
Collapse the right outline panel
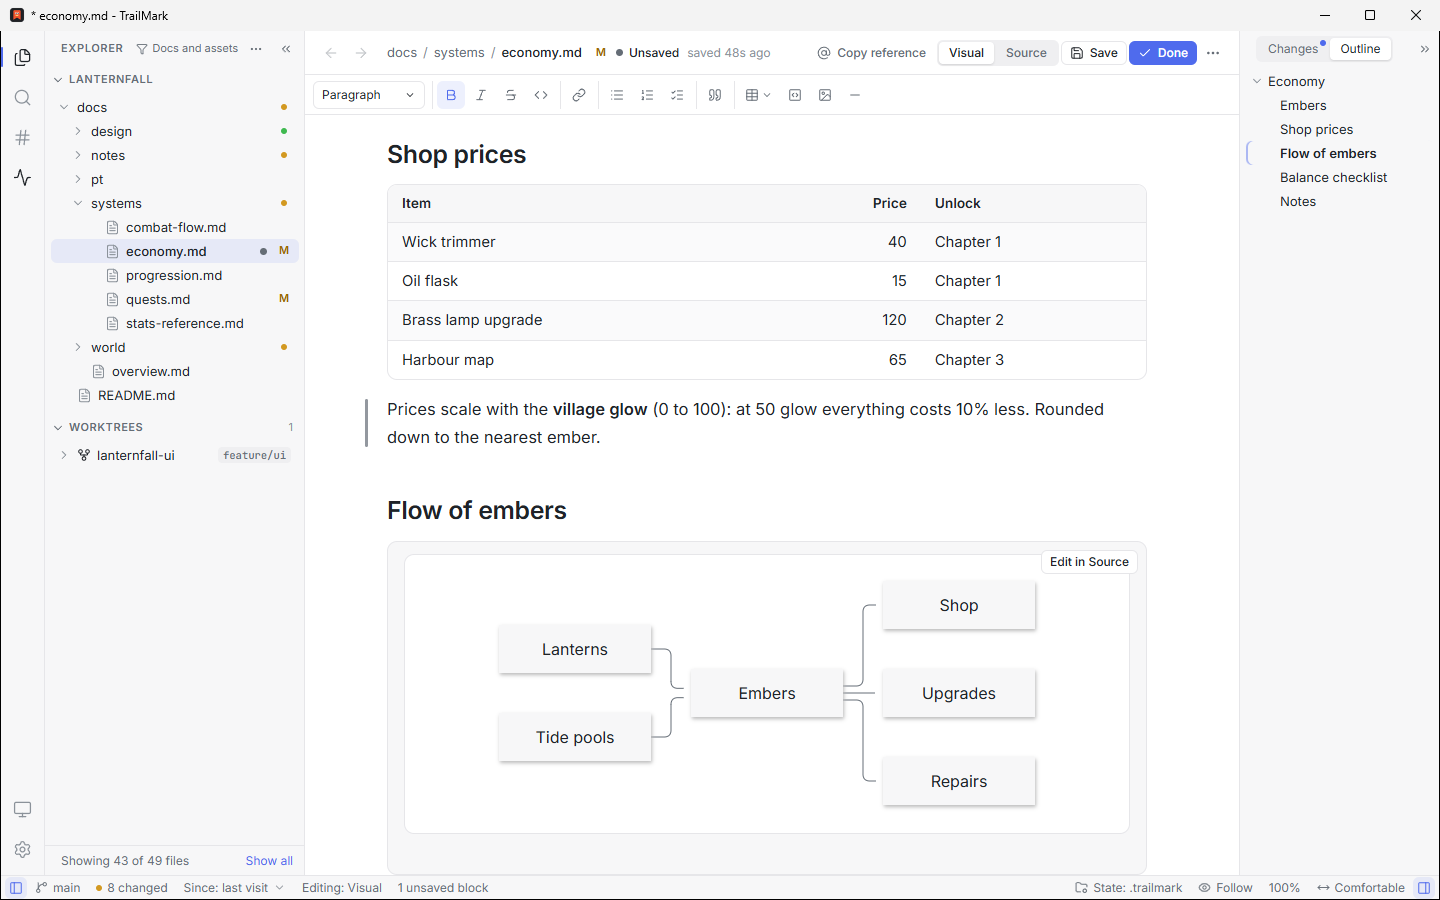pyautogui.click(x=1424, y=48)
